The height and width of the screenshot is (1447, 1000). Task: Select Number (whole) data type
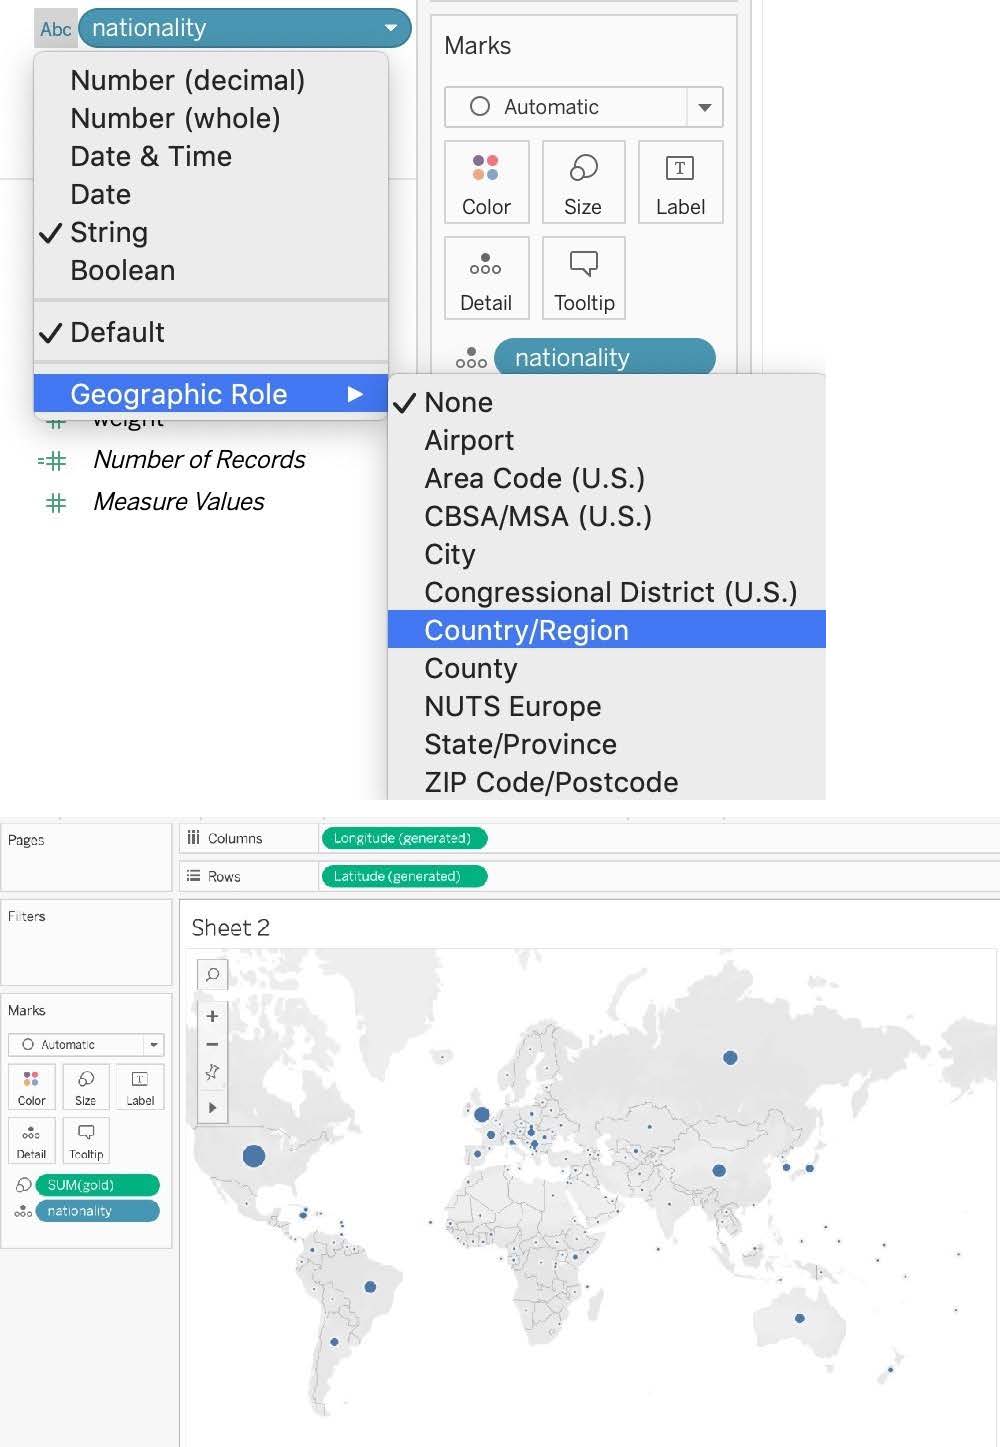click(175, 118)
